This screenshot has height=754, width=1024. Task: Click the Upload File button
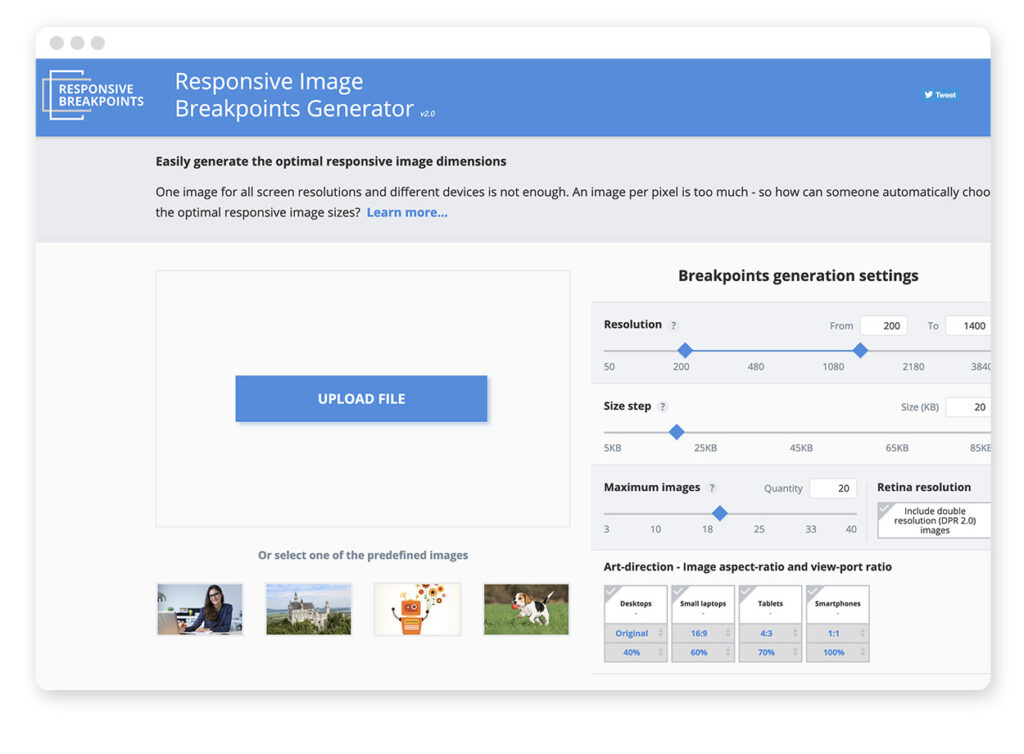click(361, 398)
